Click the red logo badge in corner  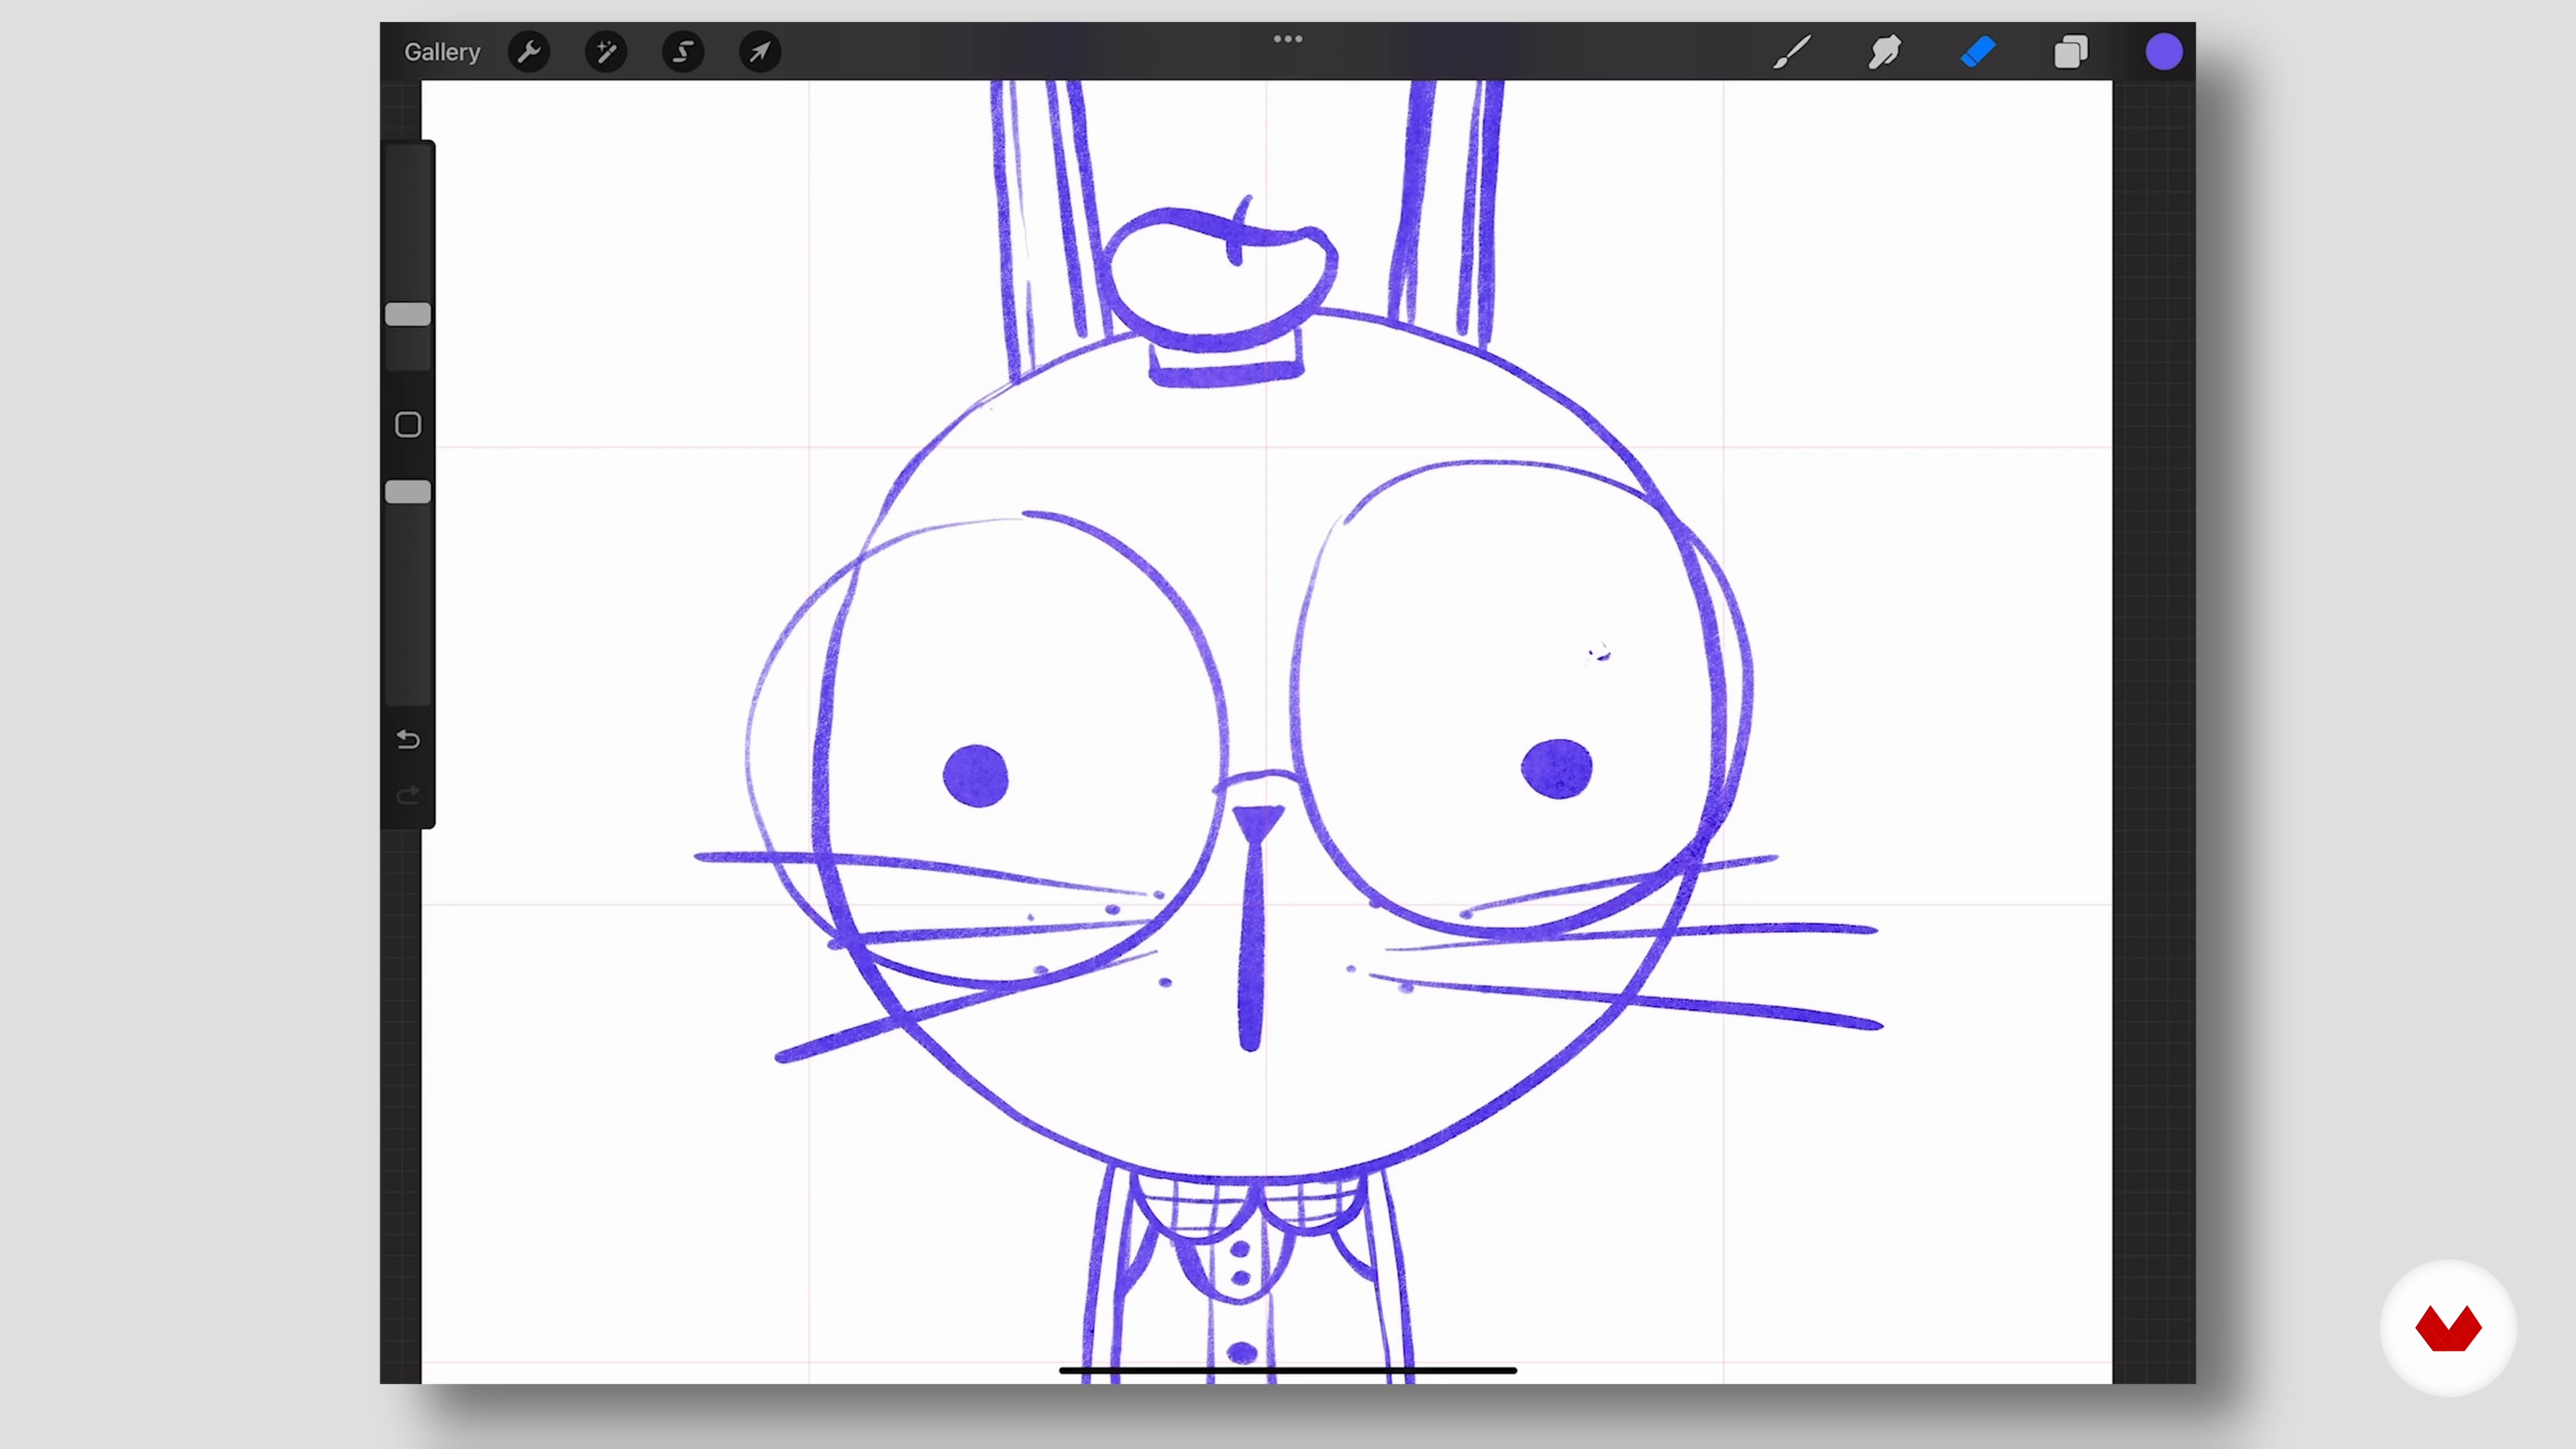[x=2448, y=1328]
